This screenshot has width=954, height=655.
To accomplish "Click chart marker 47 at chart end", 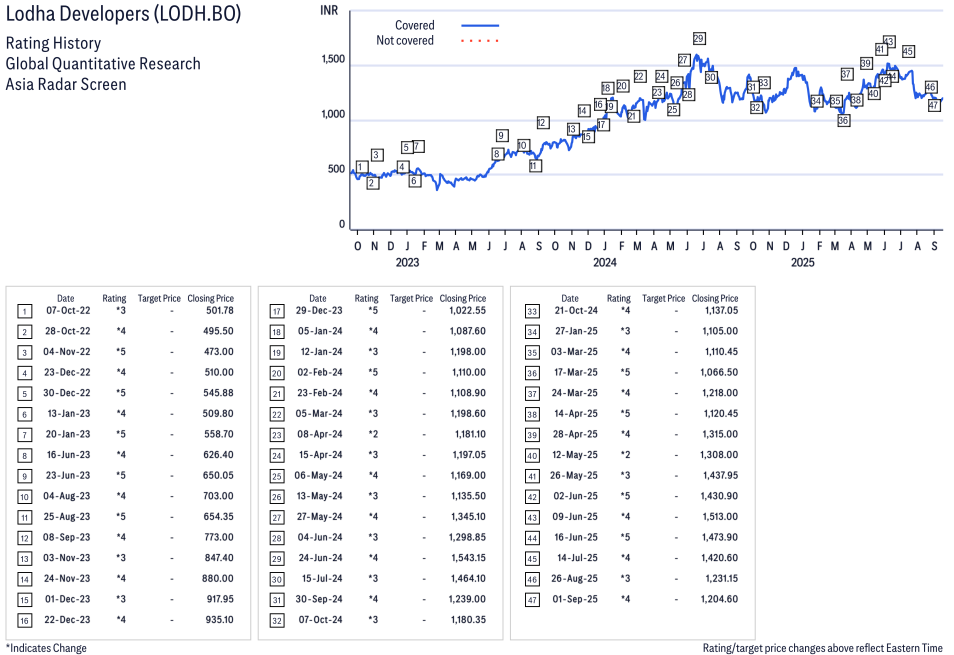I will [x=934, y=105].
